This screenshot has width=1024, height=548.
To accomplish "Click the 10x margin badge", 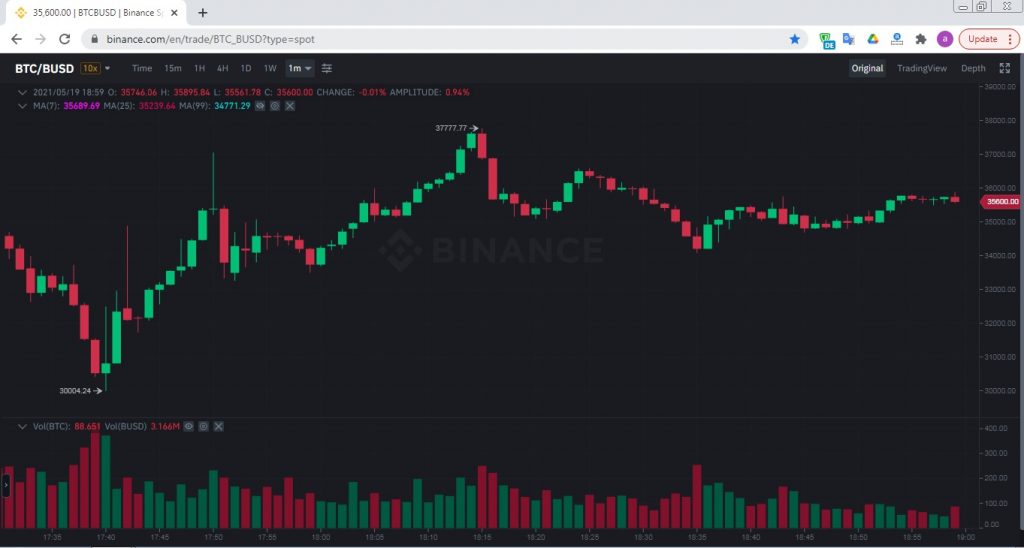I will (90, 69).
